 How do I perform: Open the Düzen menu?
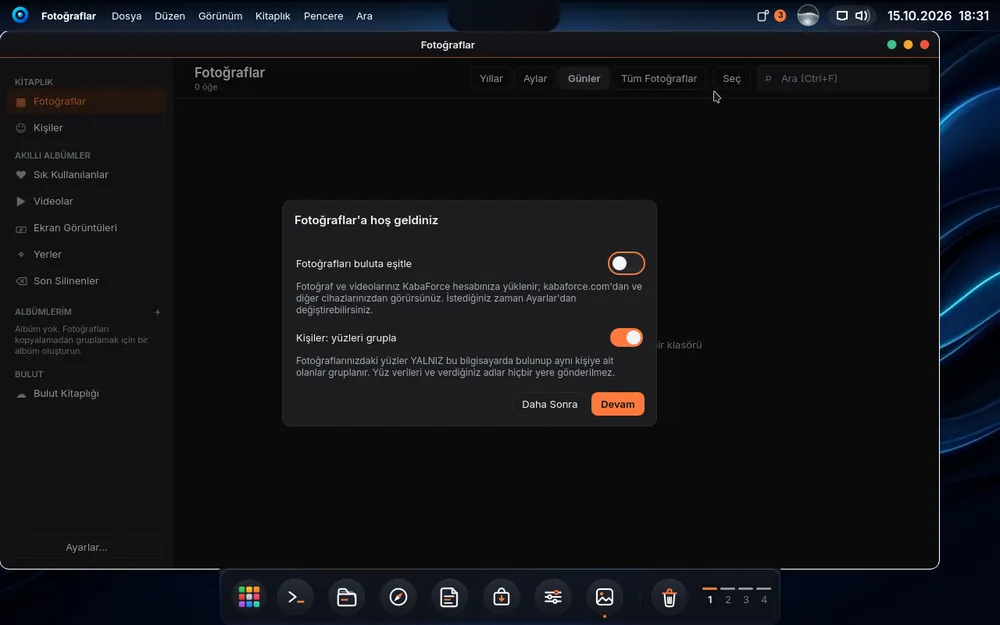(x=170, y=16)
